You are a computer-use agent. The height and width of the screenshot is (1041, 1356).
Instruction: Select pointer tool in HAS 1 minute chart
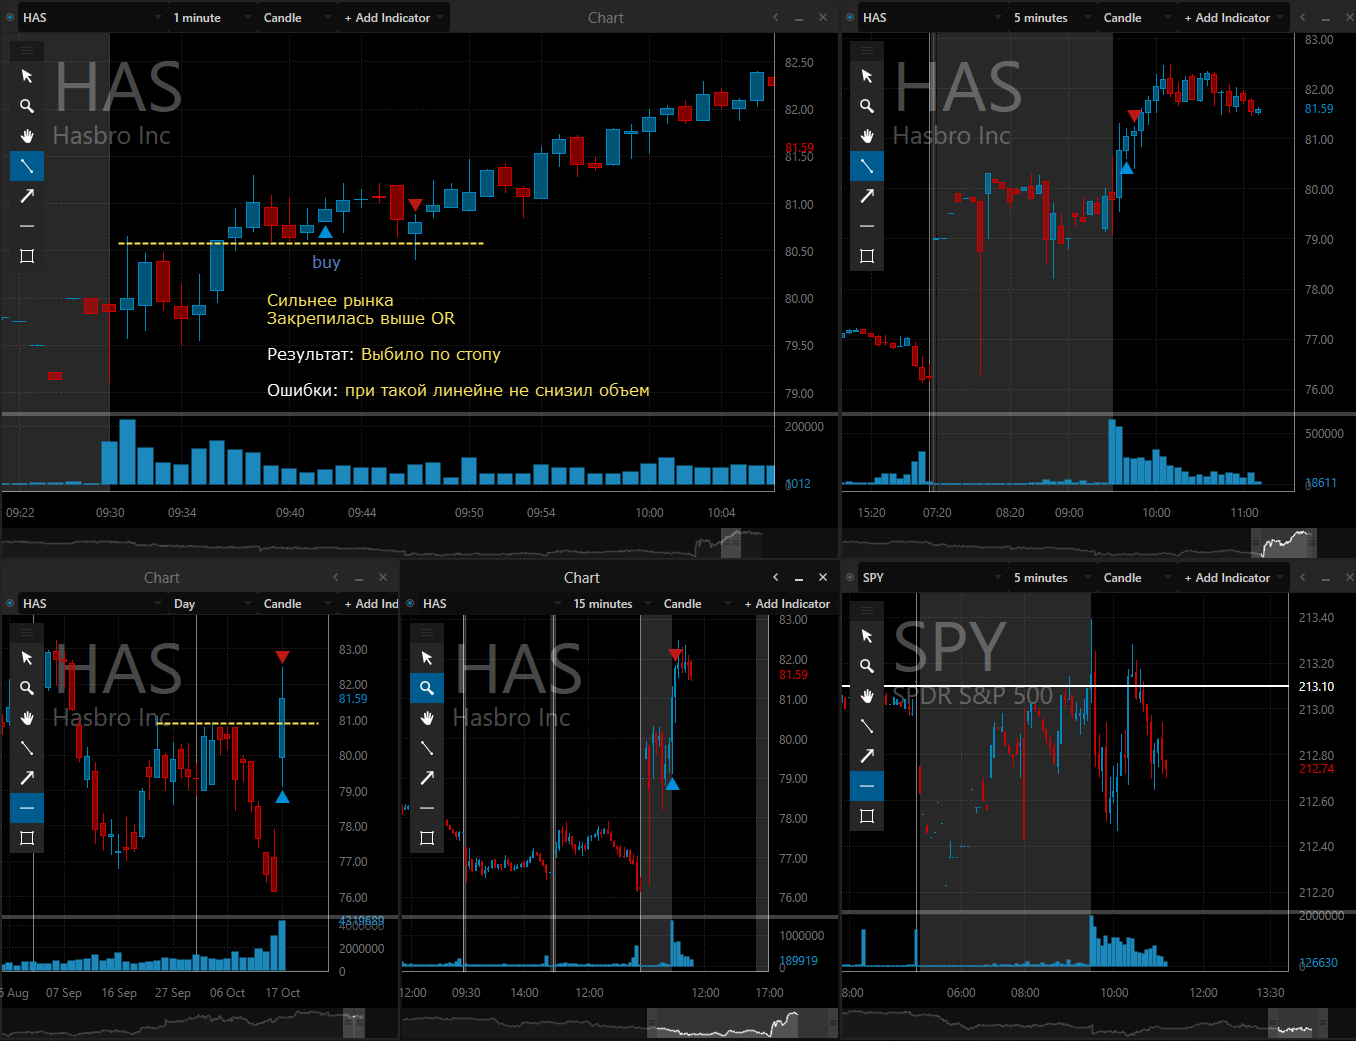click(x=27, y=76)
